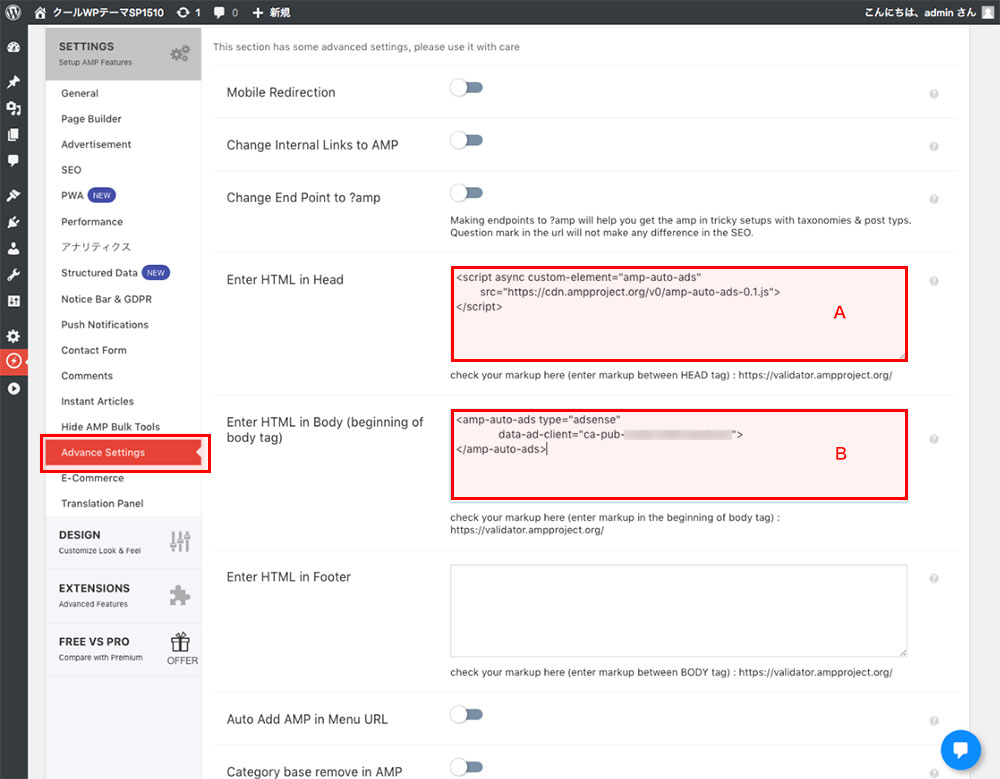This screenshot has height=779, width=1000.
Task: Open the blue chat support bubble
Action: pos(960,750)
